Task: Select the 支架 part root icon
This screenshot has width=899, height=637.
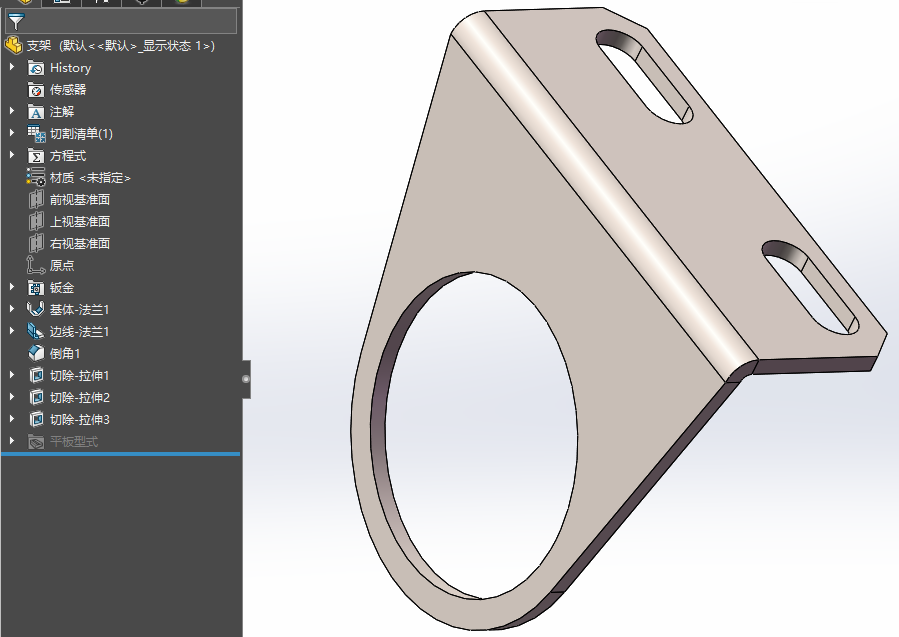Action: click(x=13, y=45)
